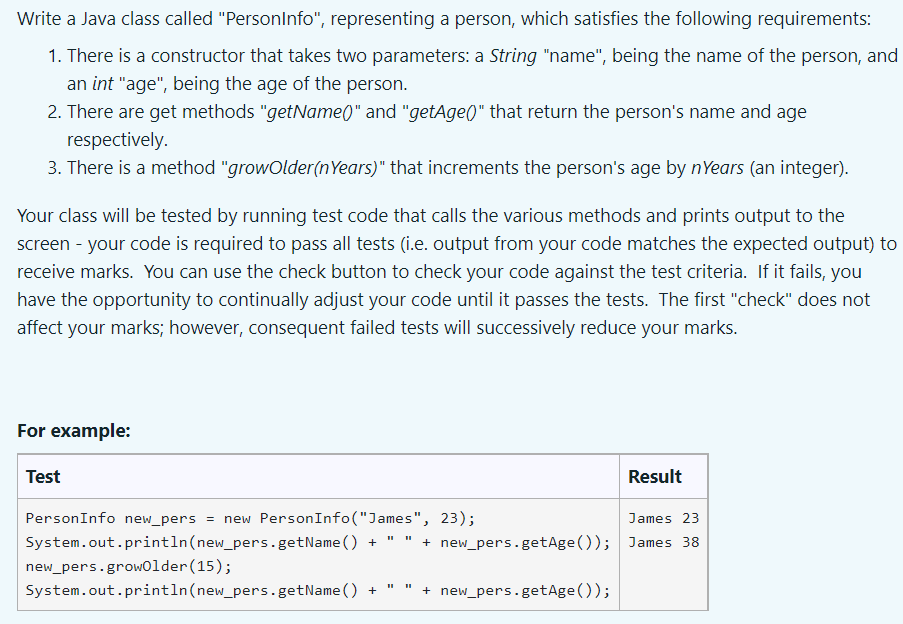Click the PersonInfo constructor code line
Viewport: 903px width, 624px height.
[250, 519]
